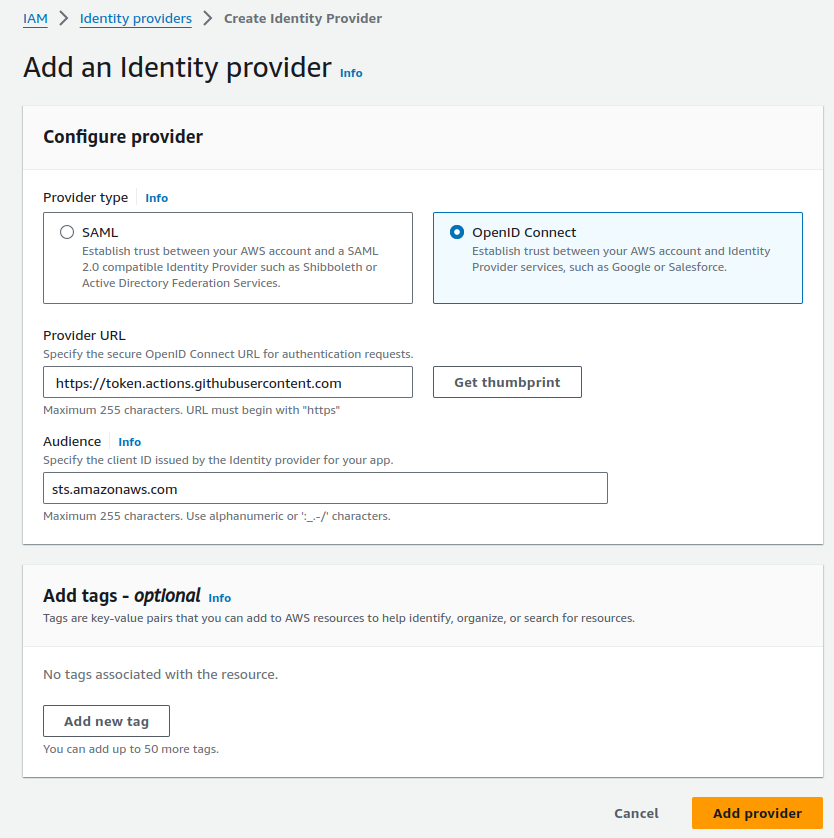The image size is (834, 838).
Task: Select the SAML provider type radio button
Action: pos(67,232)
